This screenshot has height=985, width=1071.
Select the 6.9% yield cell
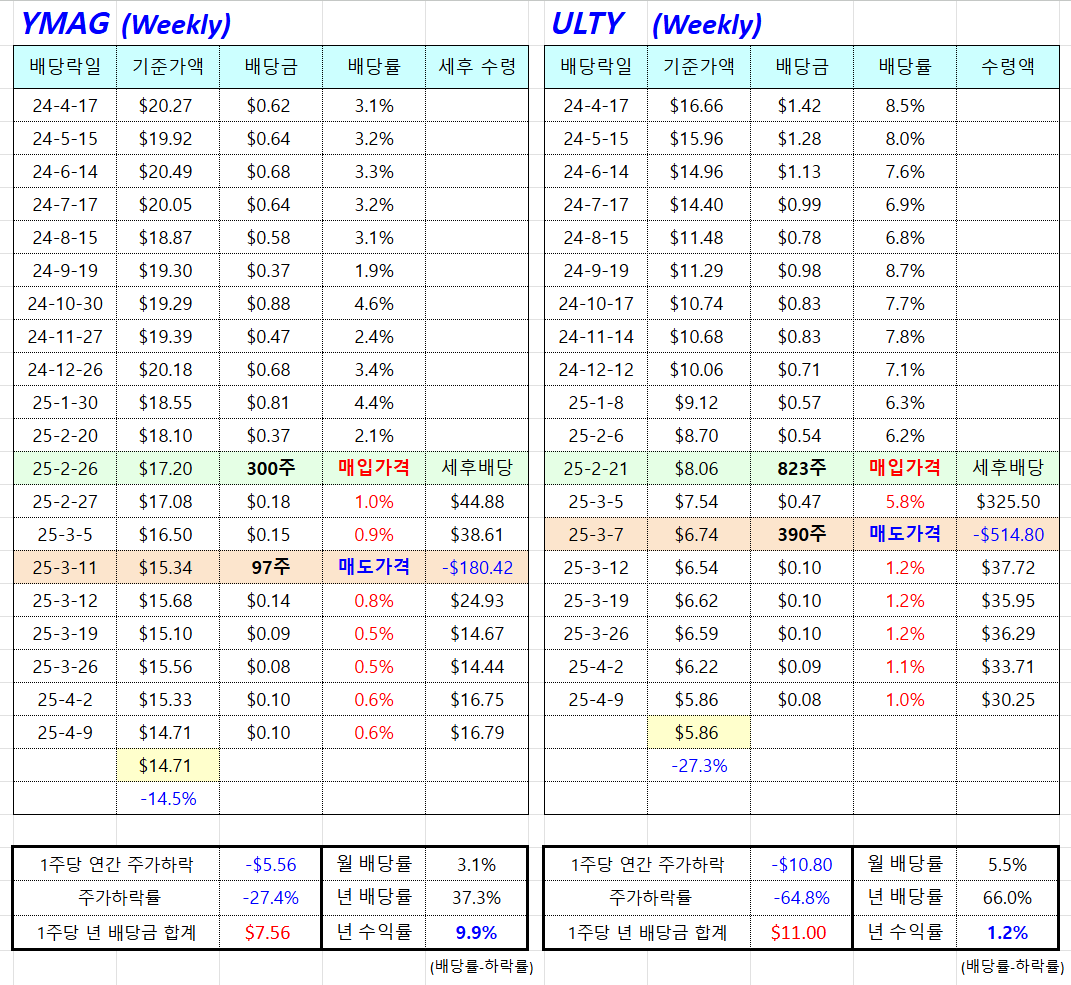pos(905,205)
